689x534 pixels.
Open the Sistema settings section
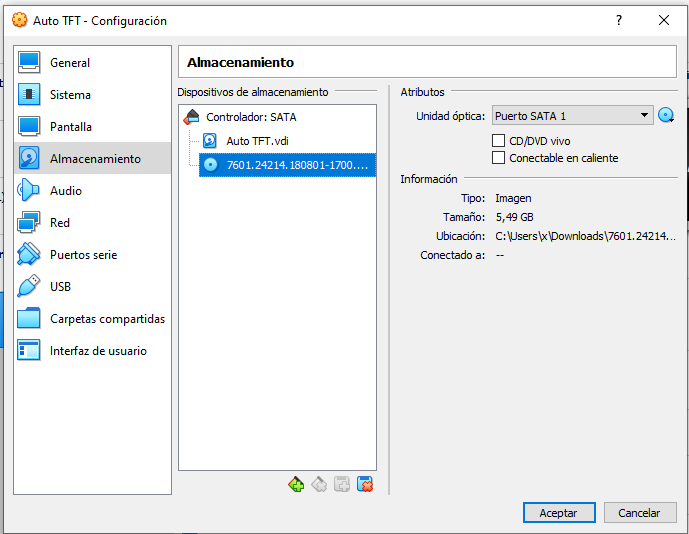tap(70, 95)
